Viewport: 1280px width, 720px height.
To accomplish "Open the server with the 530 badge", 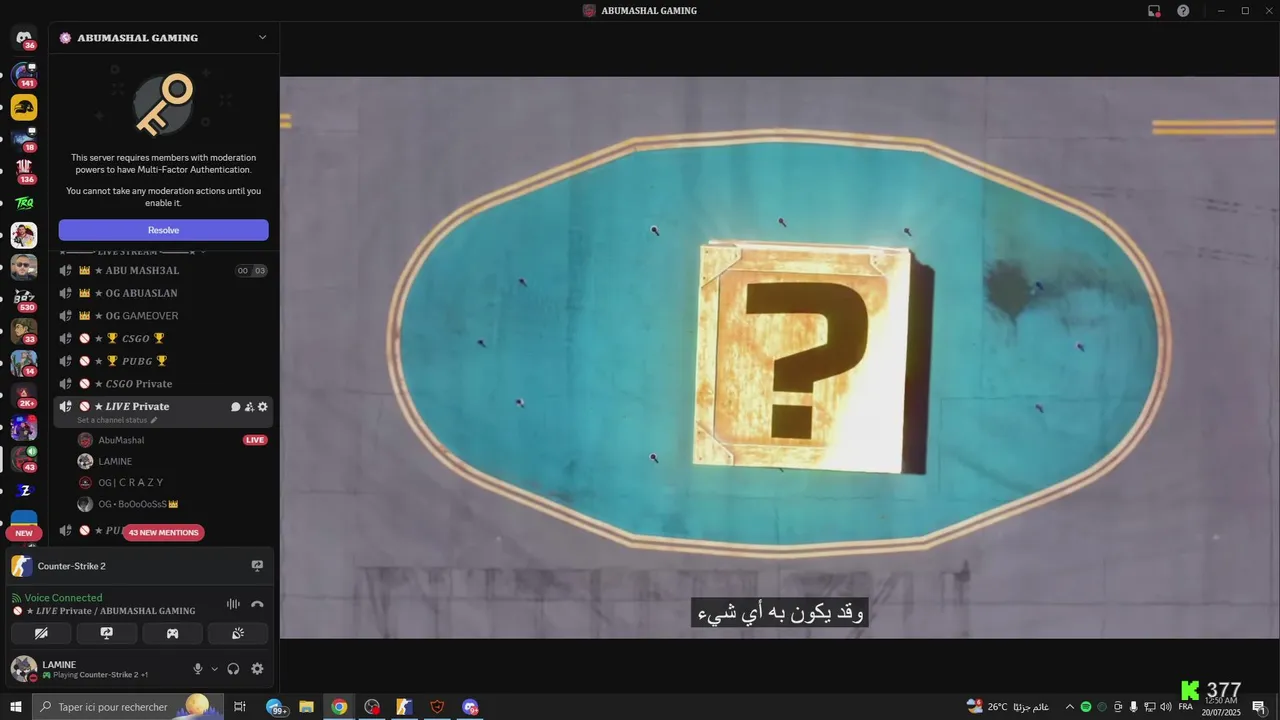I will pos(24,298).
